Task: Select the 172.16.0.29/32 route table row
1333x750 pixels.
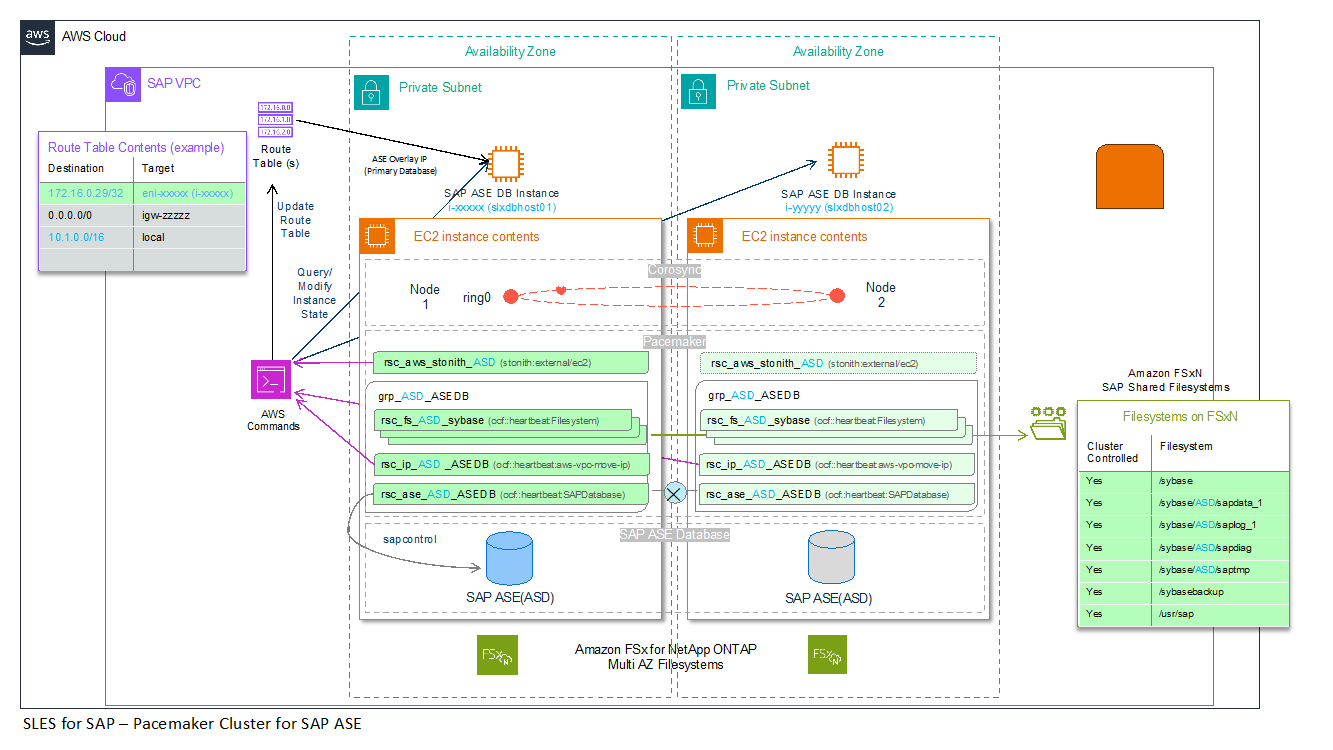Action: coord(141,192)
